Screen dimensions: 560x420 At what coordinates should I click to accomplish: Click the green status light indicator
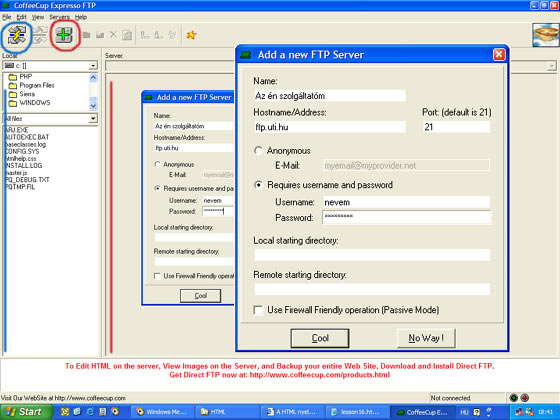(x=514, y=398)
